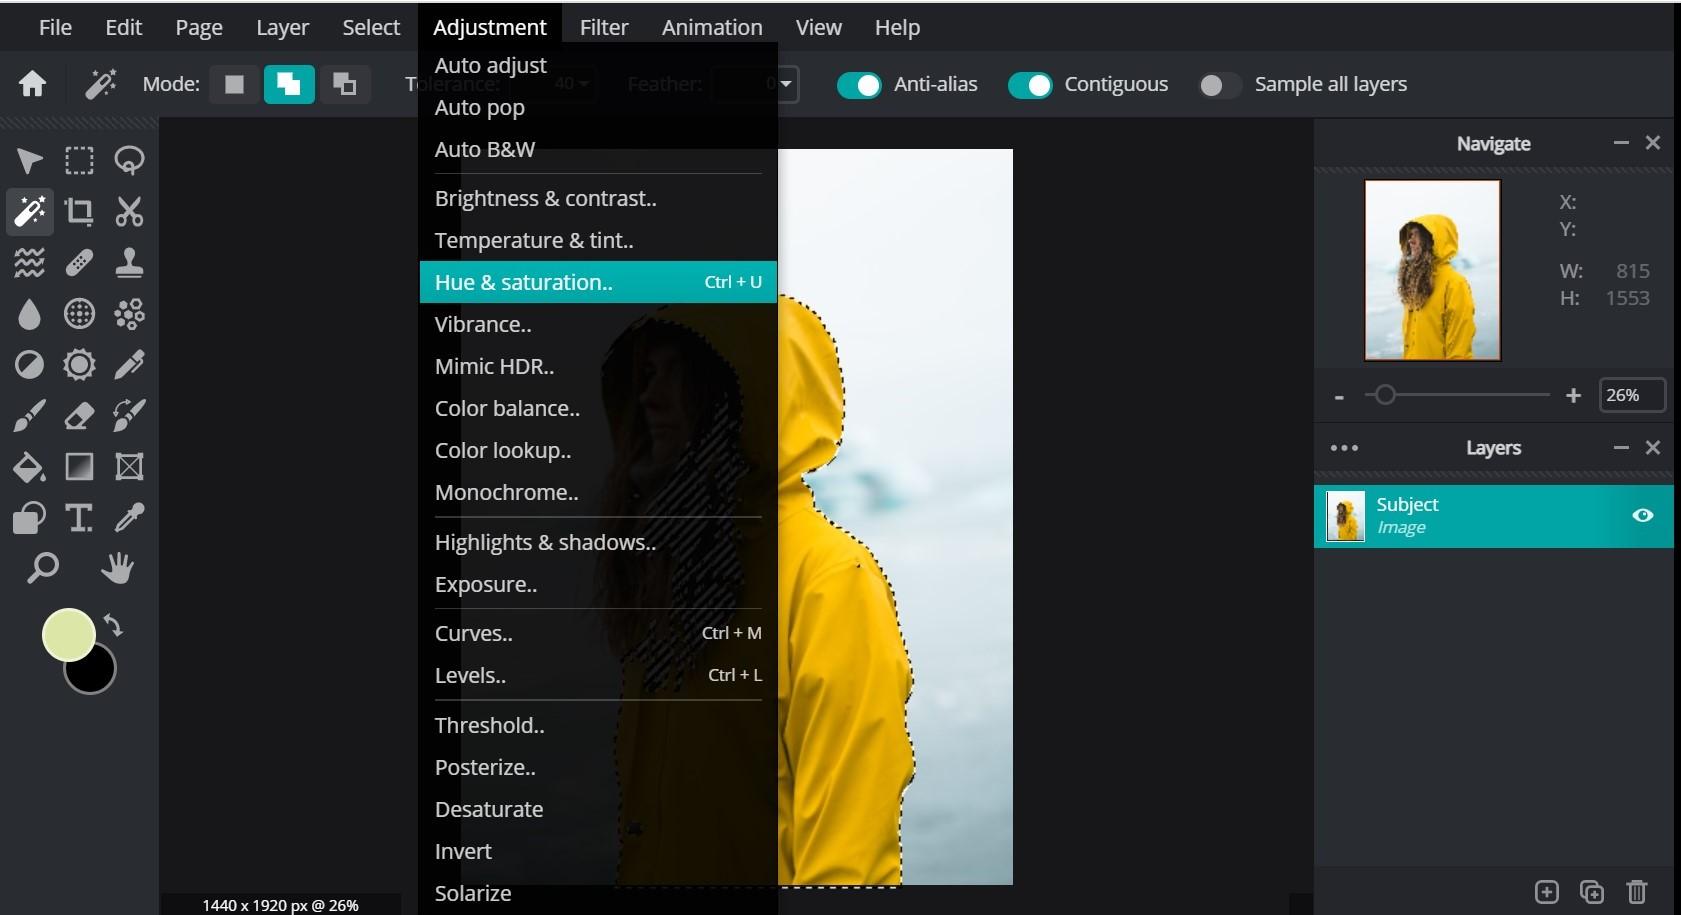
Task: Select the Zoom magnifier tool
Action: (42, 569)
